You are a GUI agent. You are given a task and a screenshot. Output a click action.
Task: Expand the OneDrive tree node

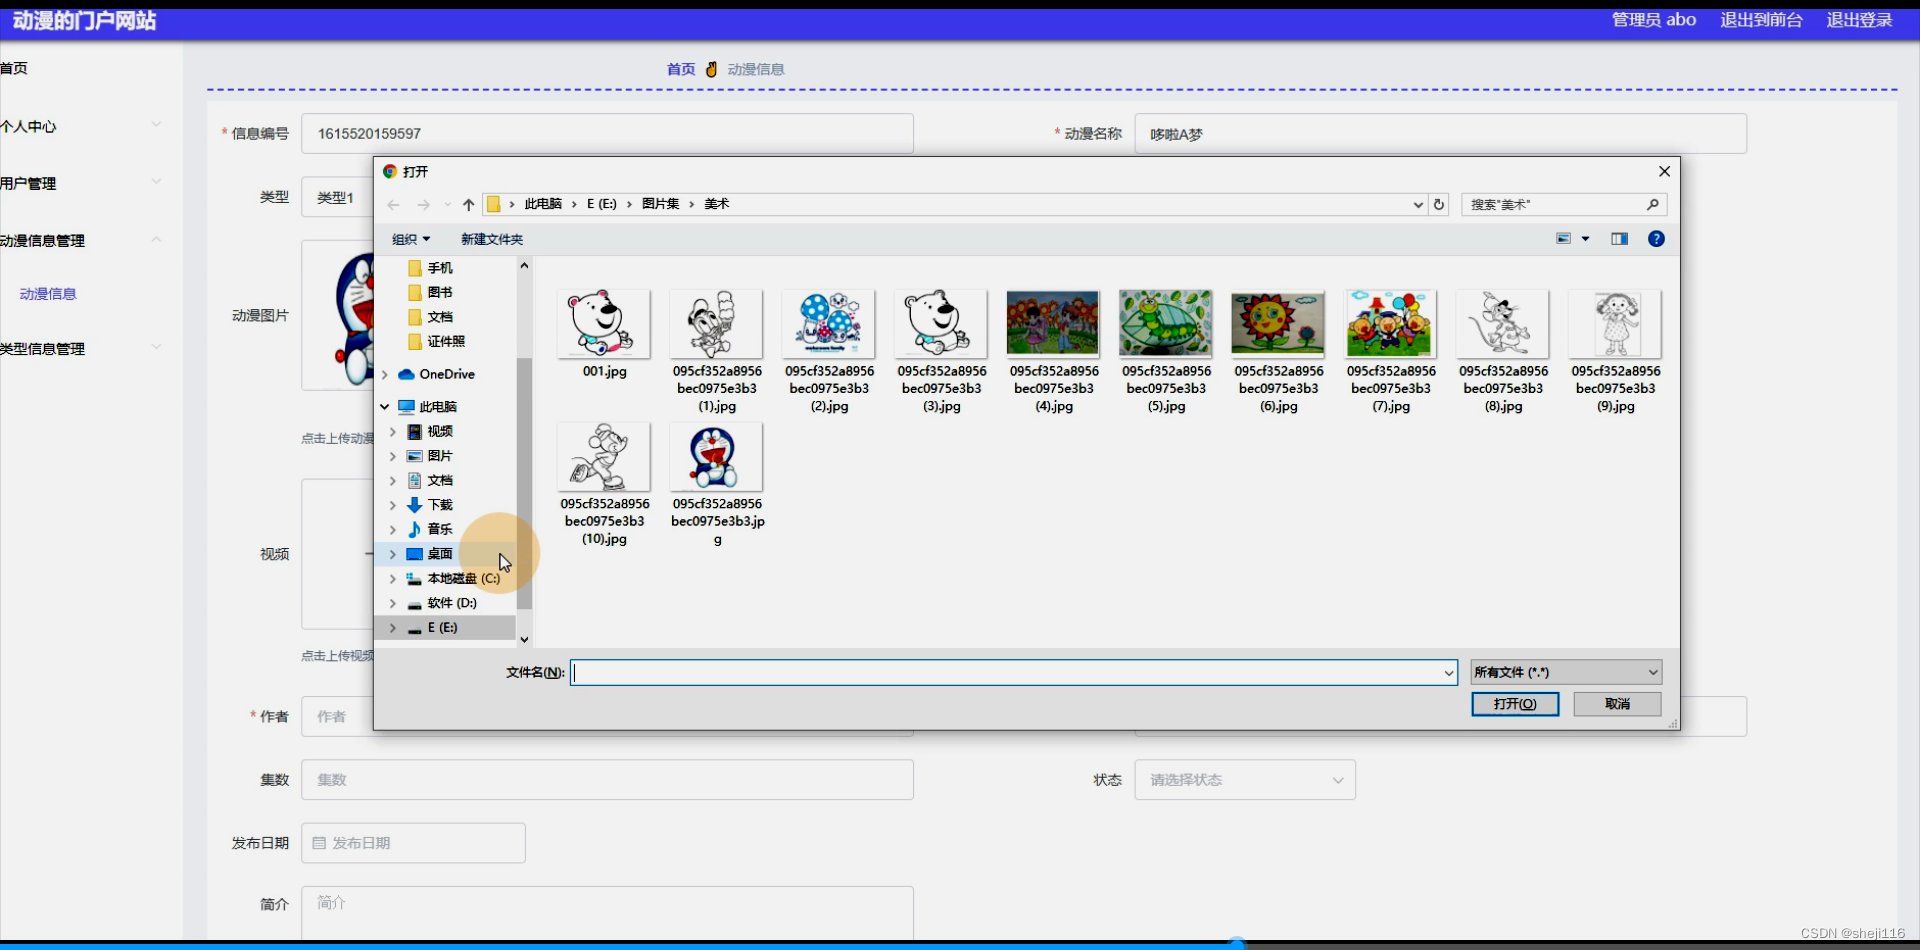point(385,374)
